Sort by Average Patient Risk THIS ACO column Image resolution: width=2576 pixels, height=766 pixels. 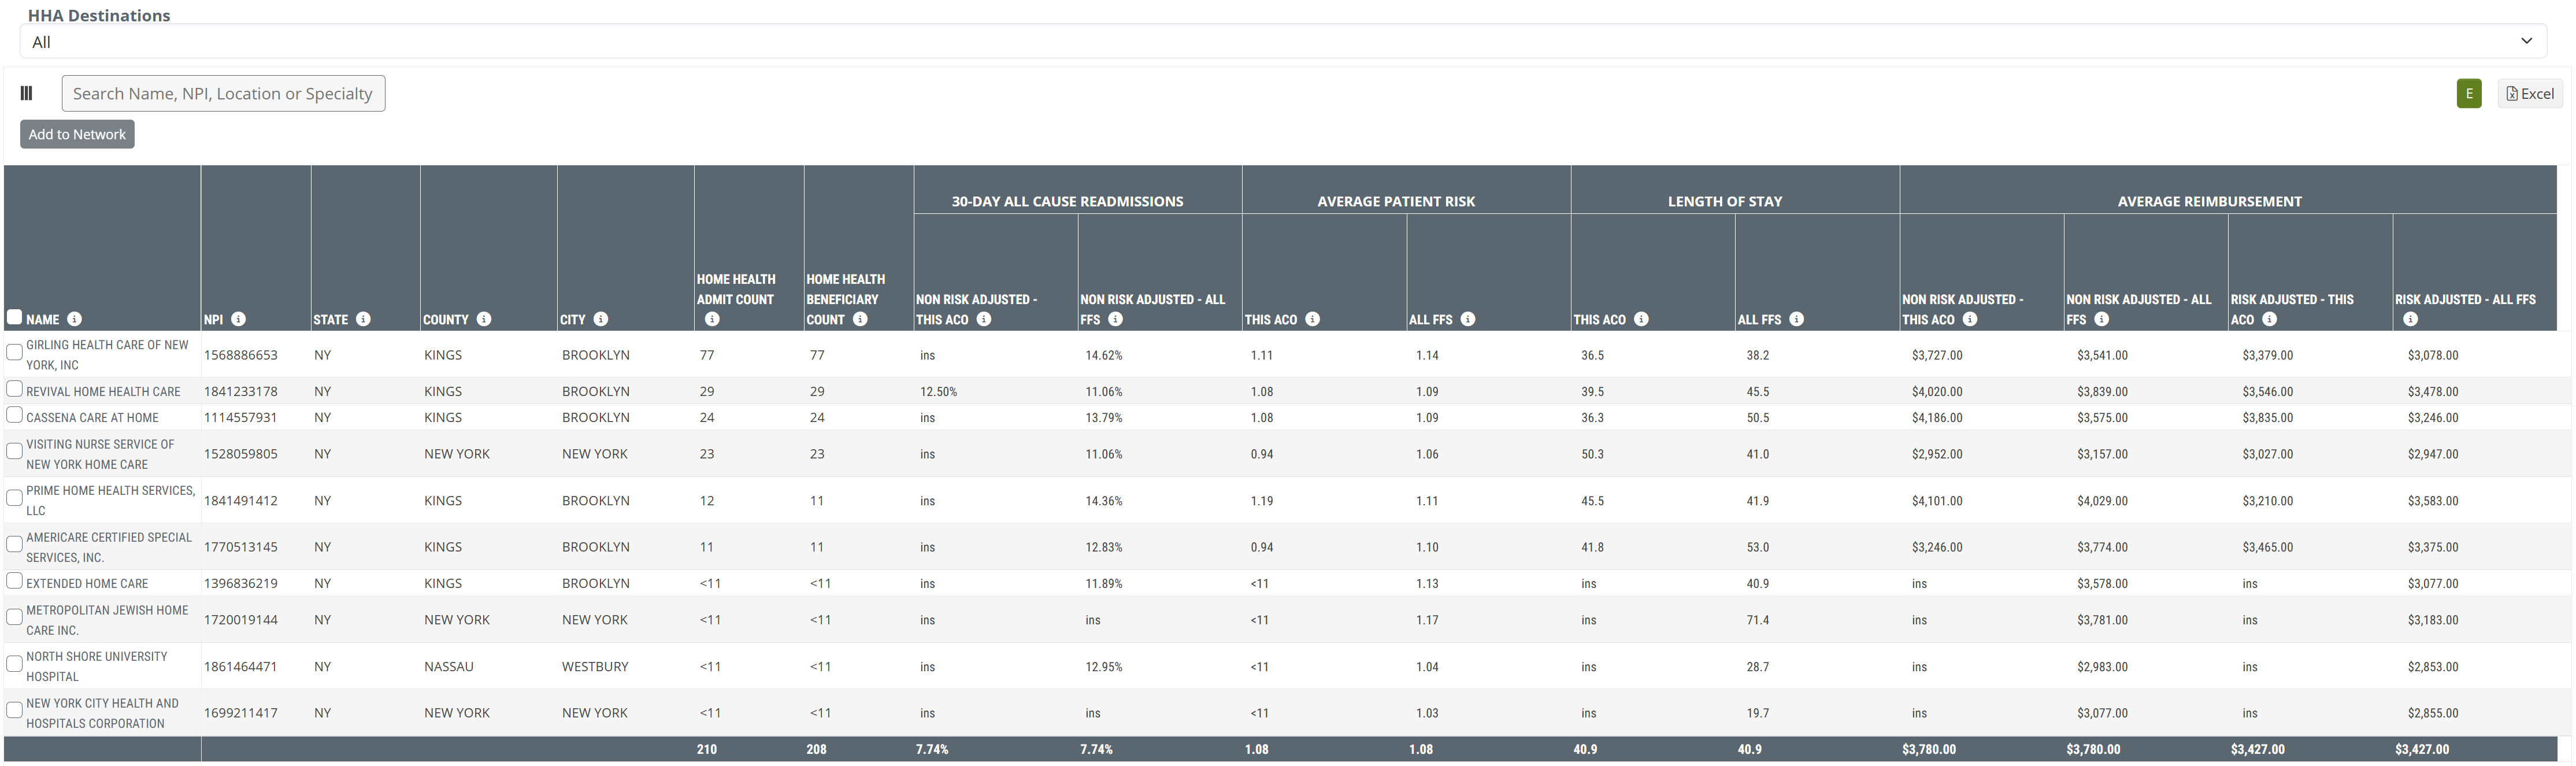pos(1271,319)
